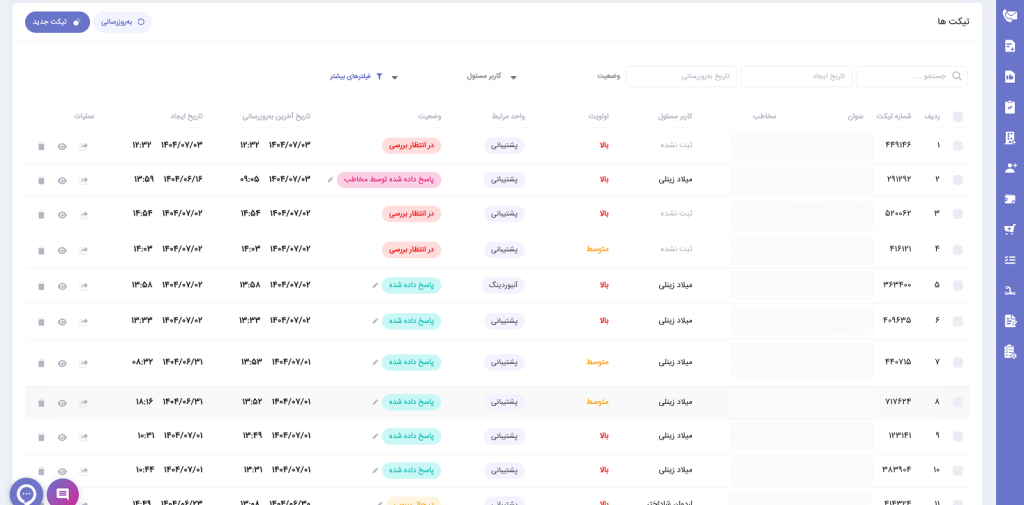Image resolution: width=1024 pixels, height=505 pixels.
Task: Edit status pencil icon for ticket 409635
Action: pos(375,321)
